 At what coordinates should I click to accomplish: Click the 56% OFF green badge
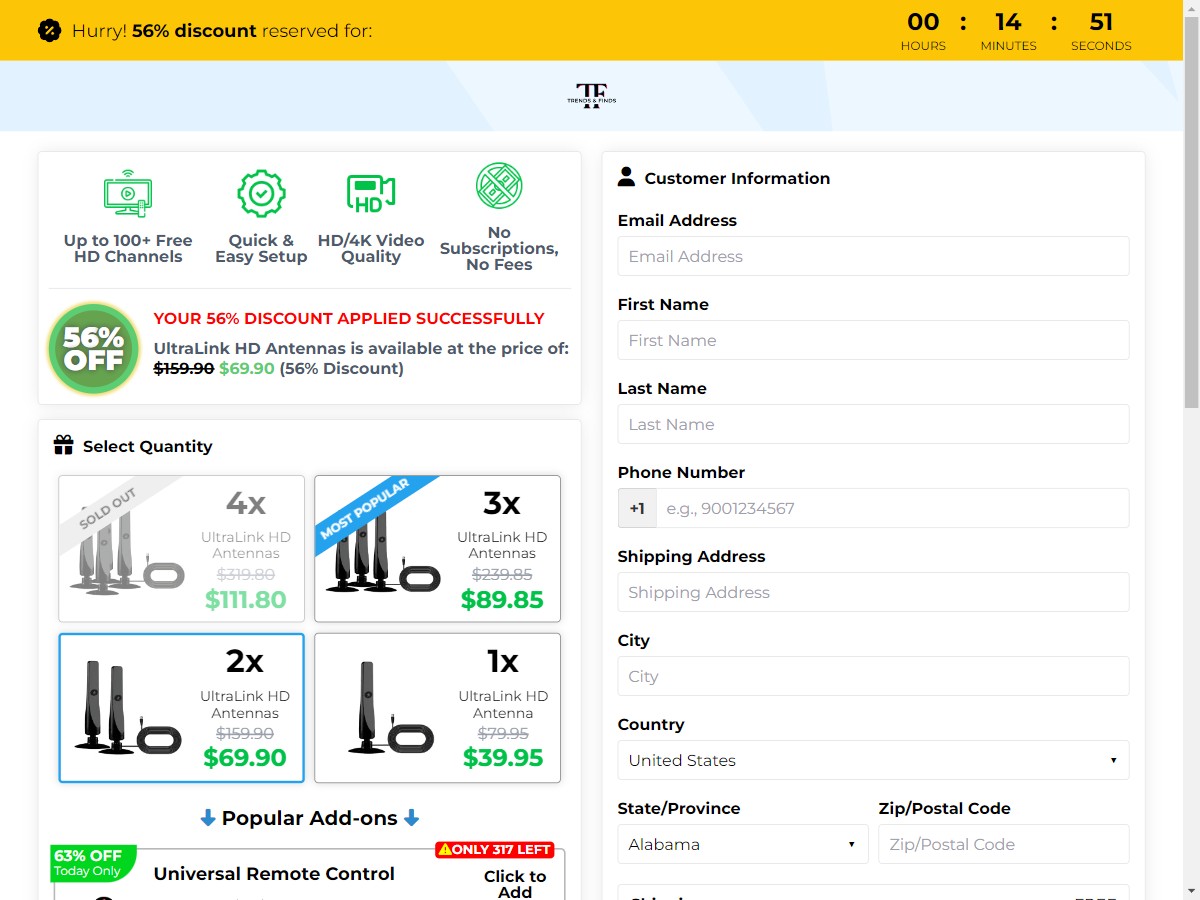coord(94,350)
